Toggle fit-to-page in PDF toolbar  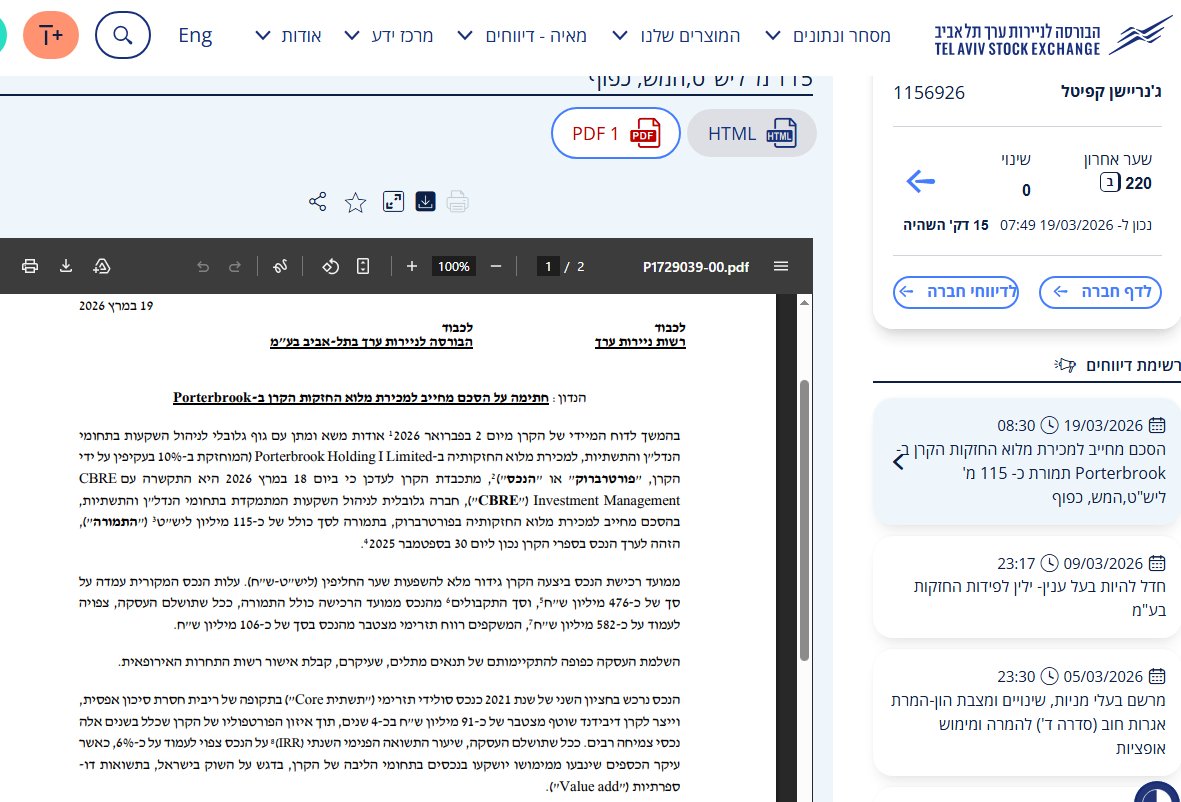click(x=363, y=266)
